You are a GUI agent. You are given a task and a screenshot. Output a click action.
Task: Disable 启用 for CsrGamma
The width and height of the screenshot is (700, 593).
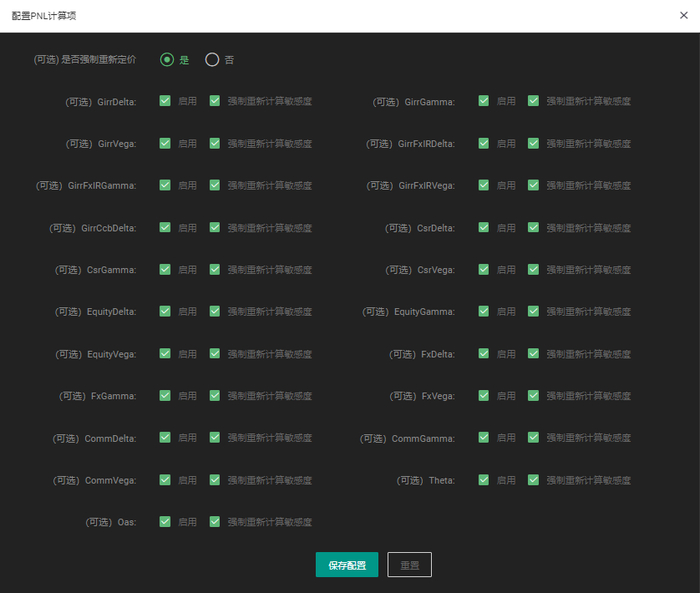(165, 270)
